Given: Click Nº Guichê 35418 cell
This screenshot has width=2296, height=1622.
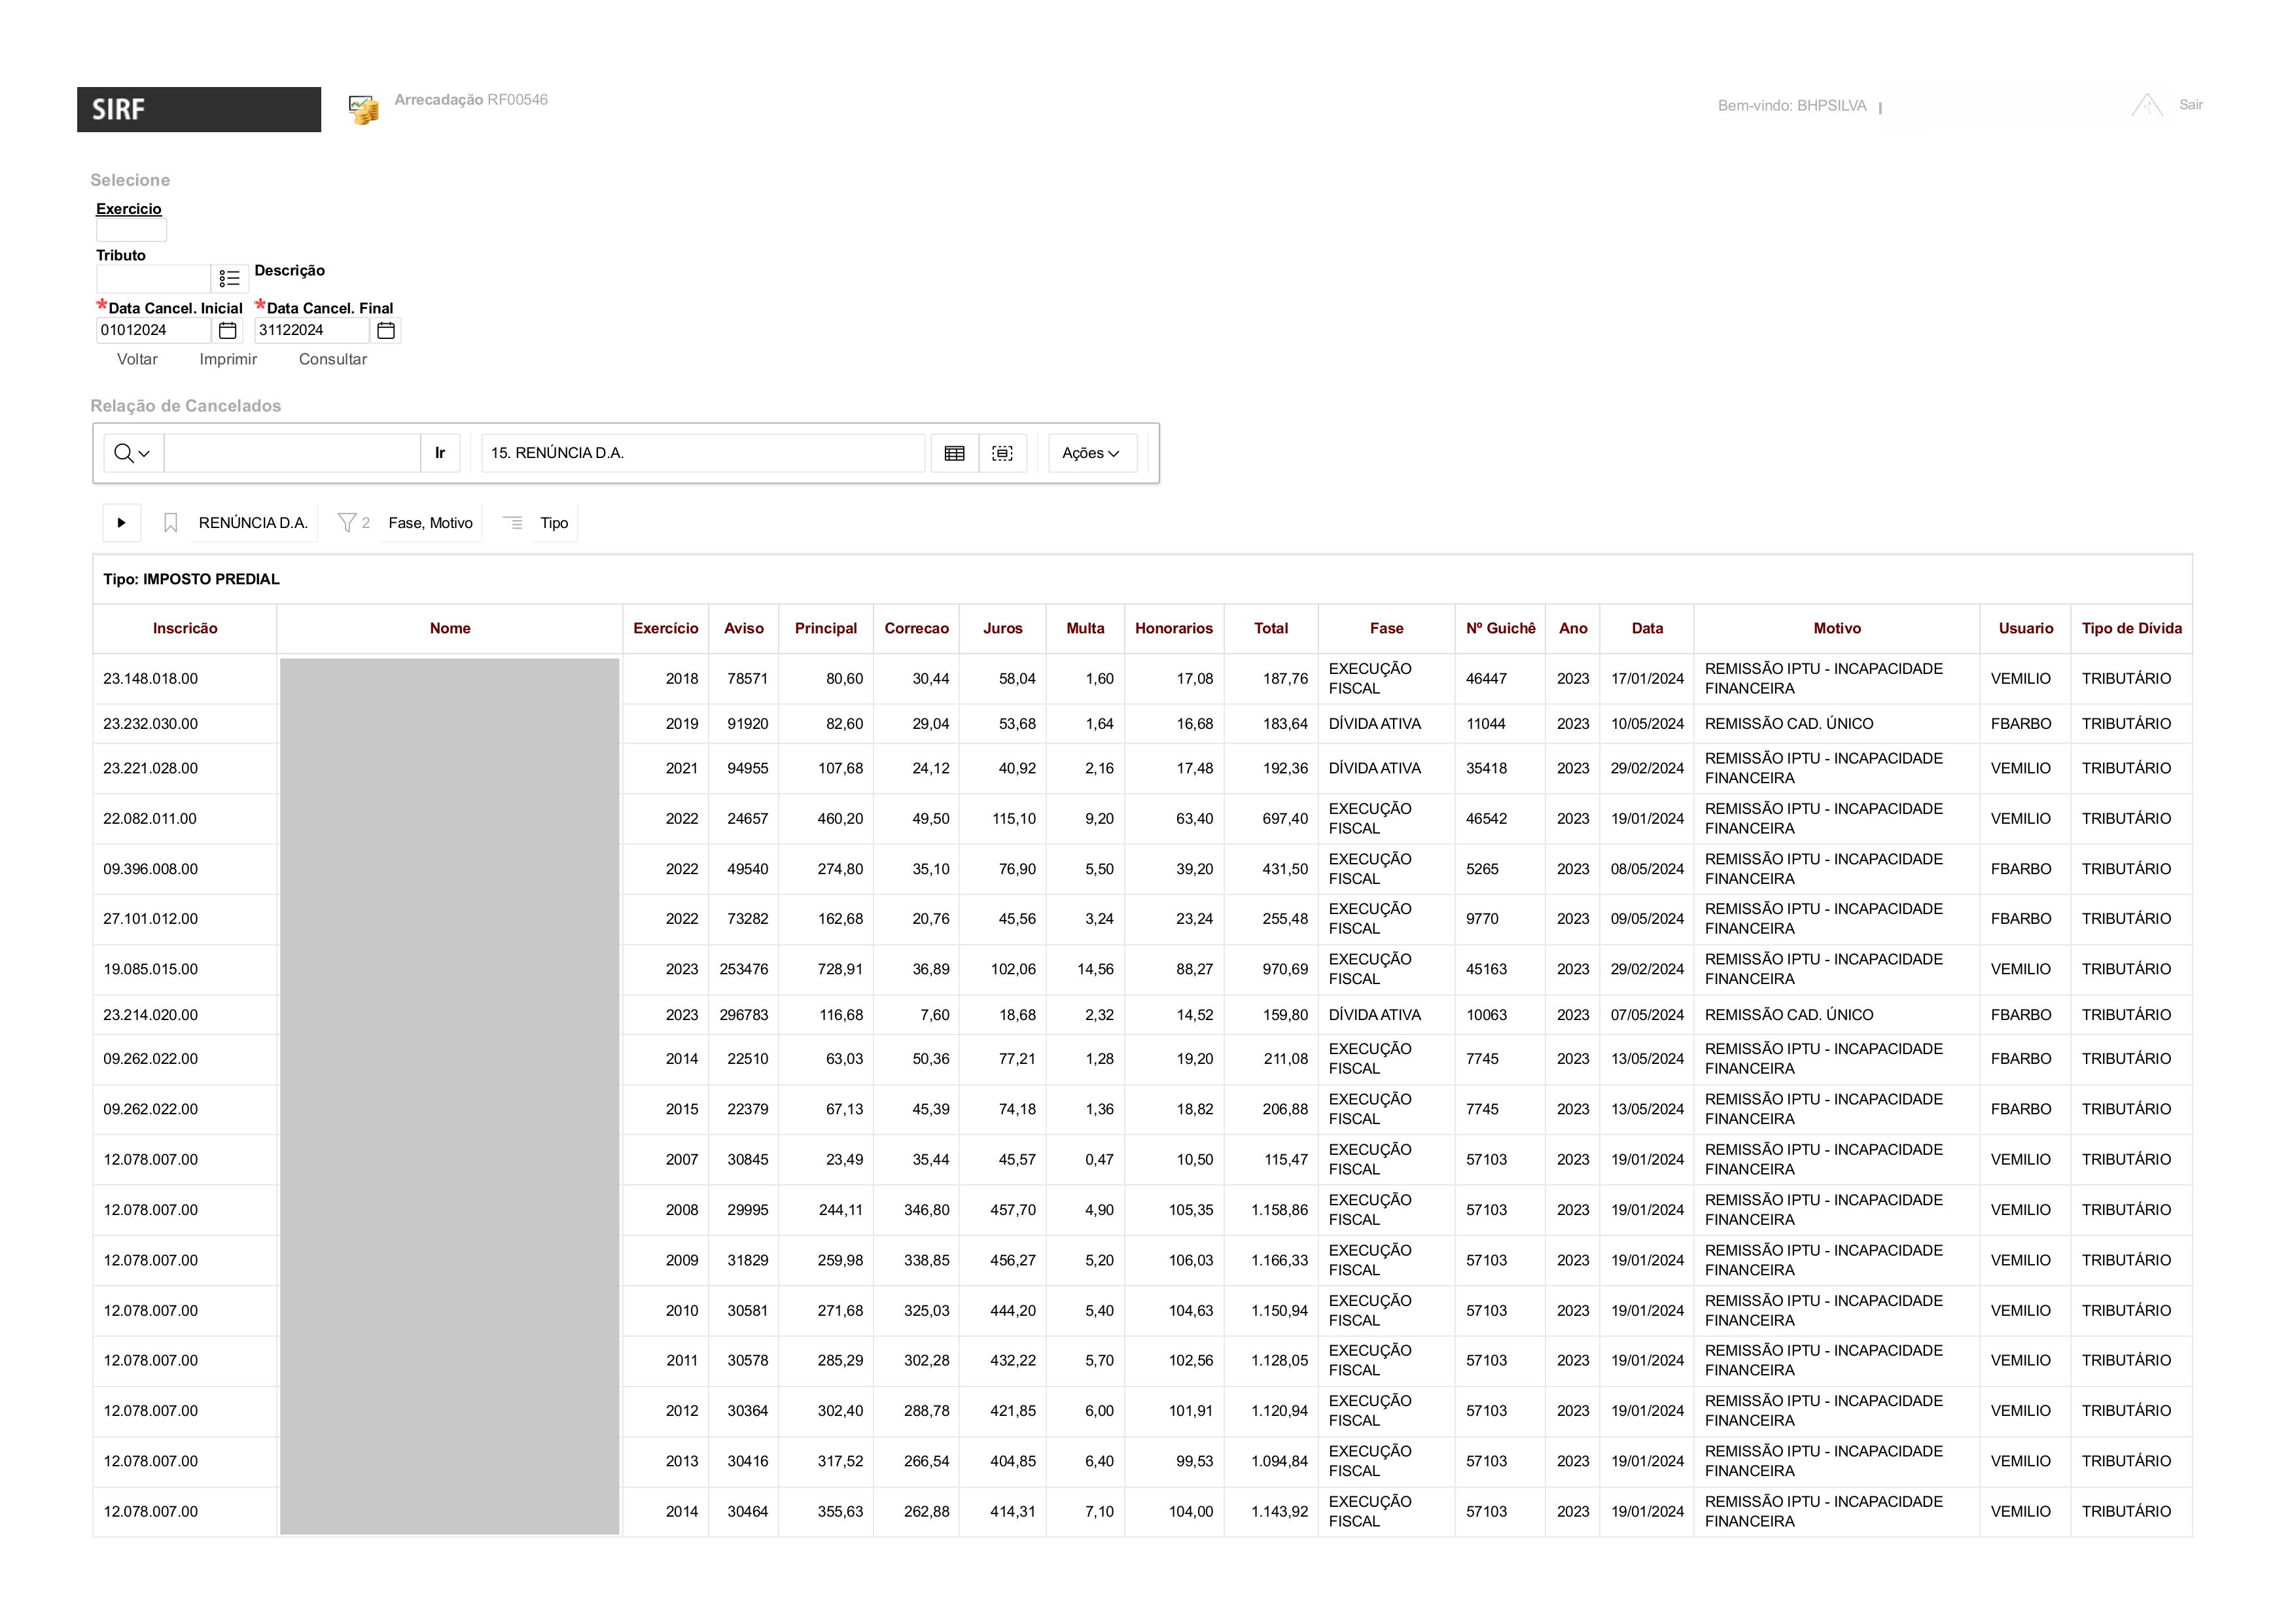Looking at the screenshot, I should click(x=1501, y=768).
